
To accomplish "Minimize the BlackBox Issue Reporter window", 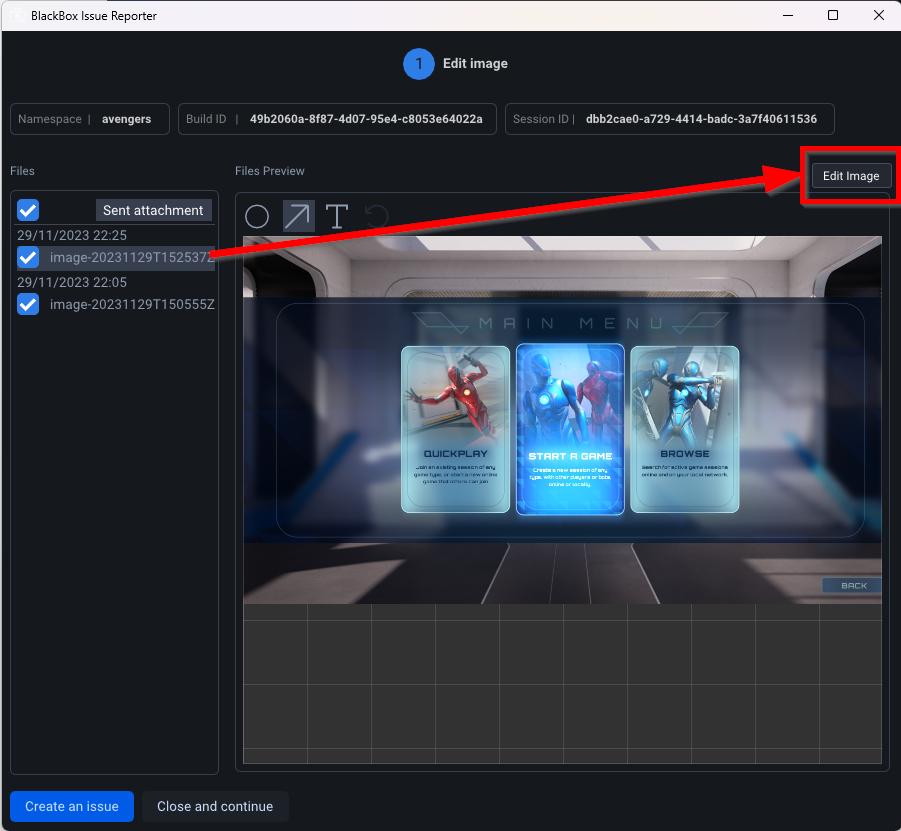I will coord(788,16).
